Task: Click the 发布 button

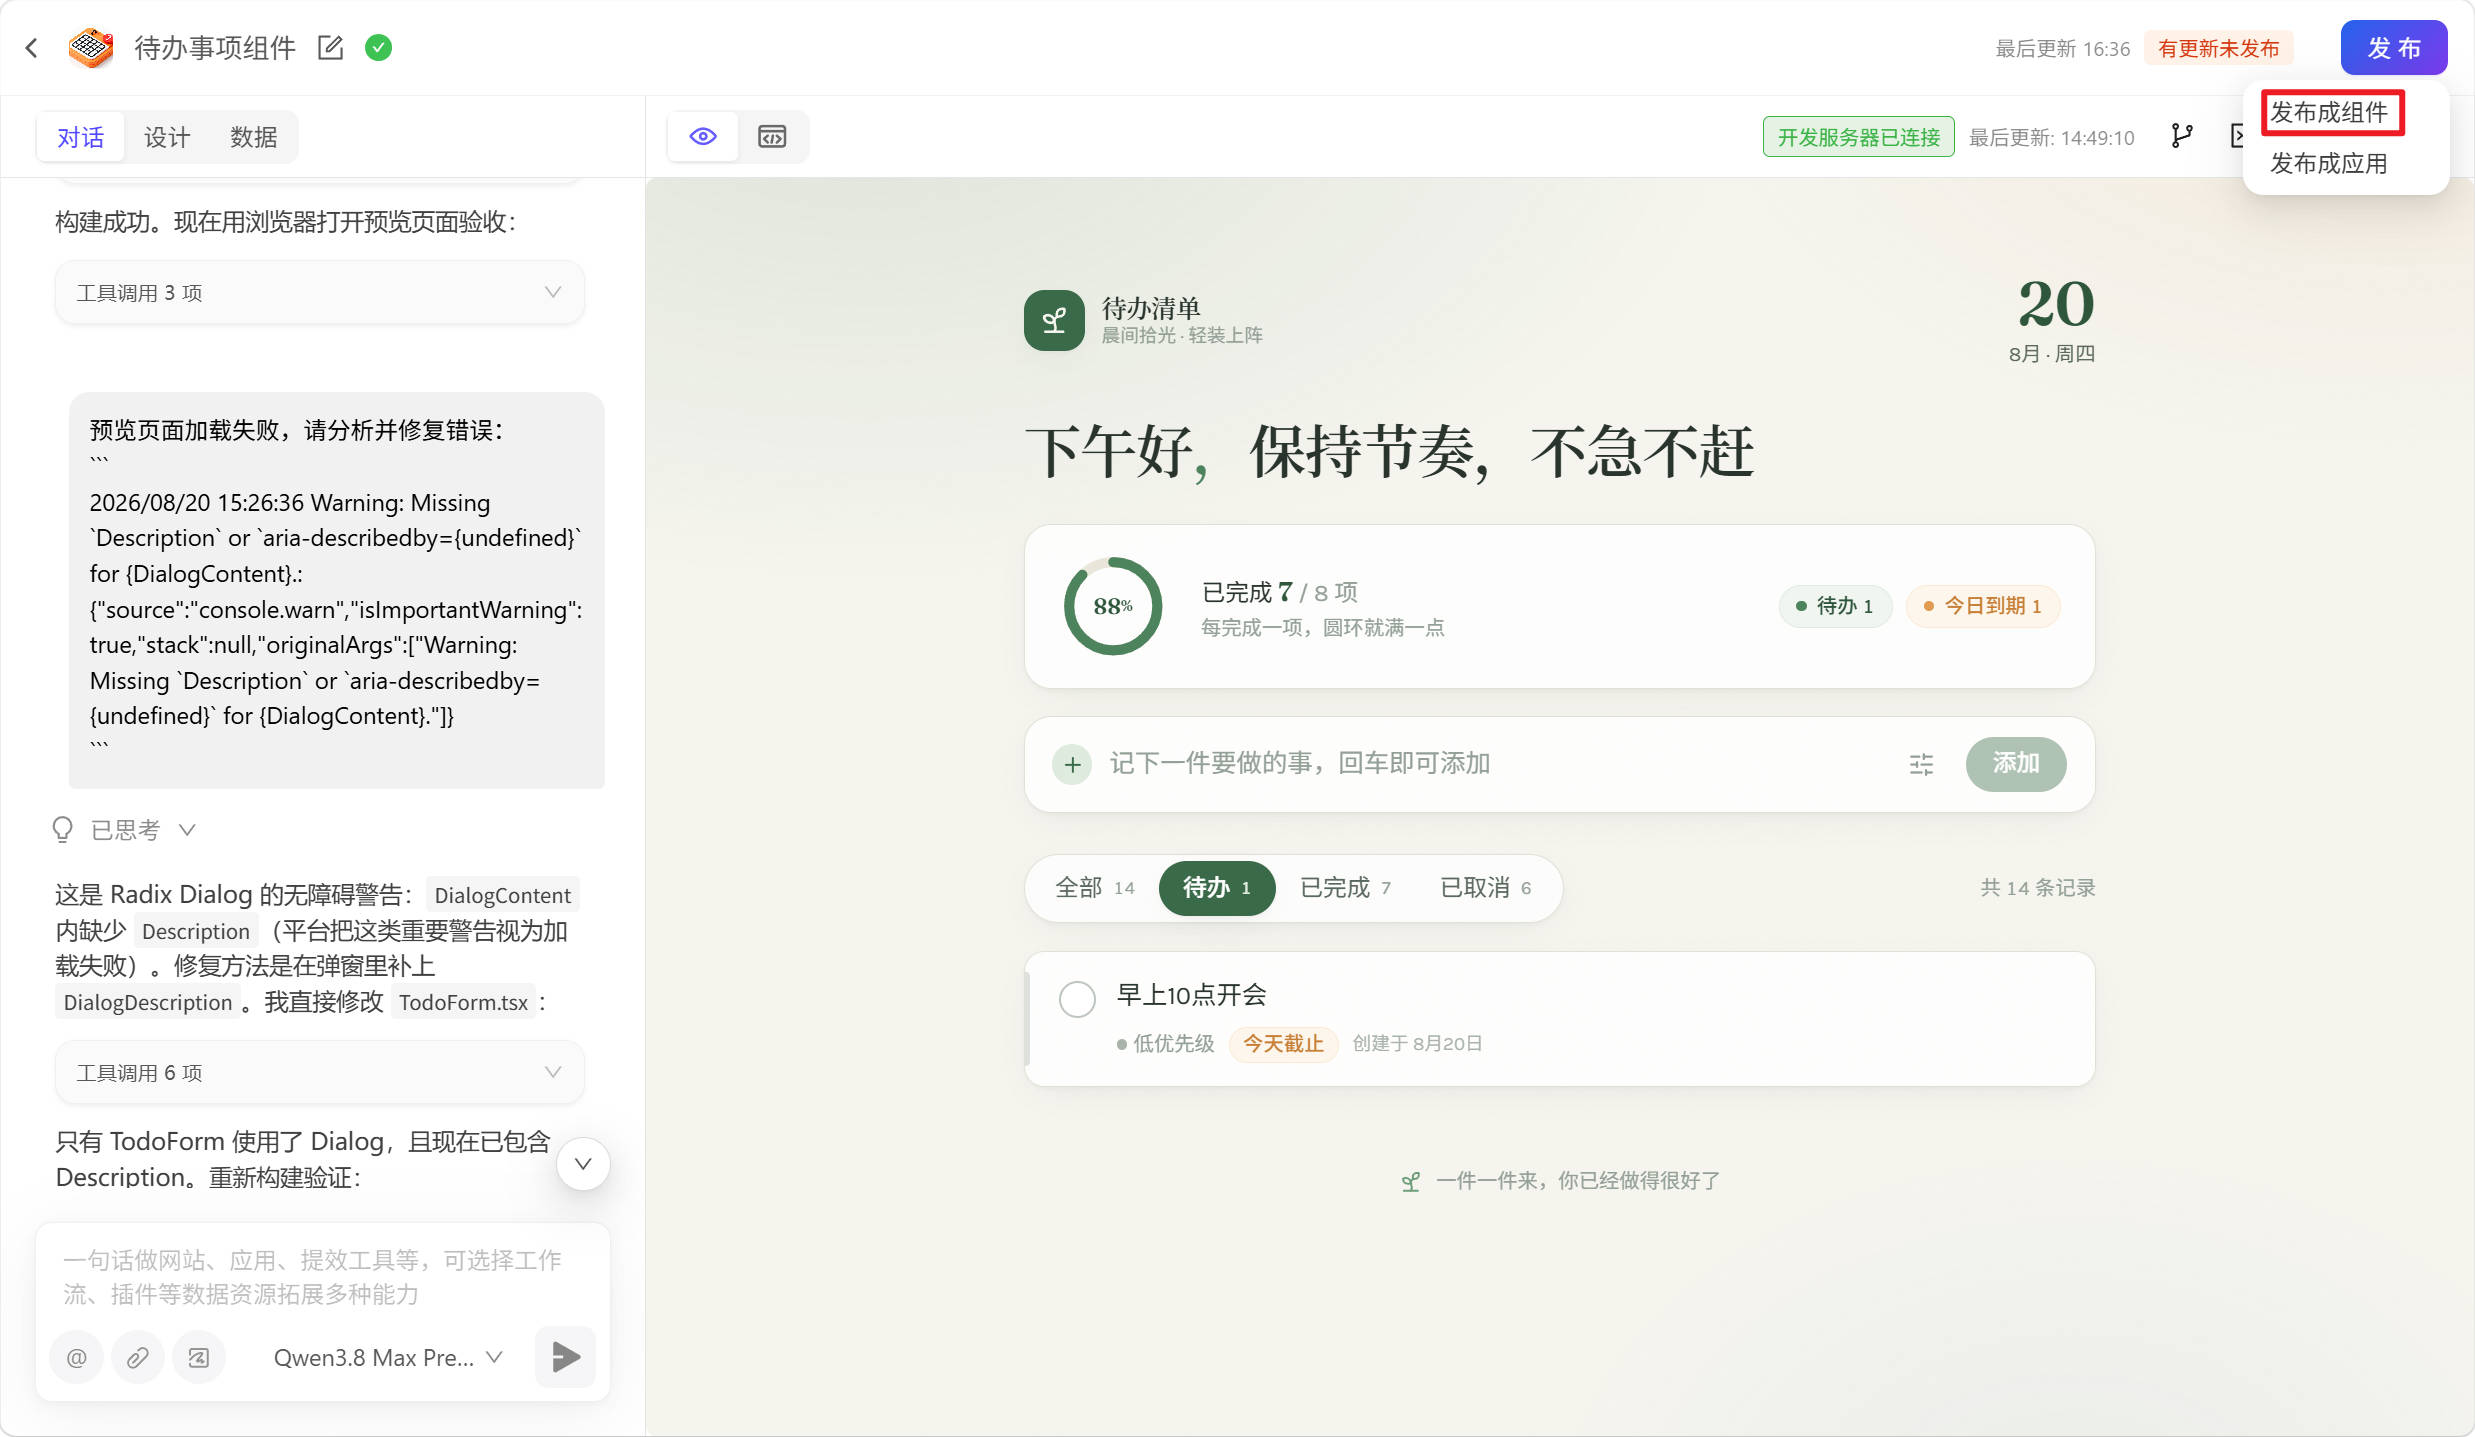Action: [x=2394, y=48]
